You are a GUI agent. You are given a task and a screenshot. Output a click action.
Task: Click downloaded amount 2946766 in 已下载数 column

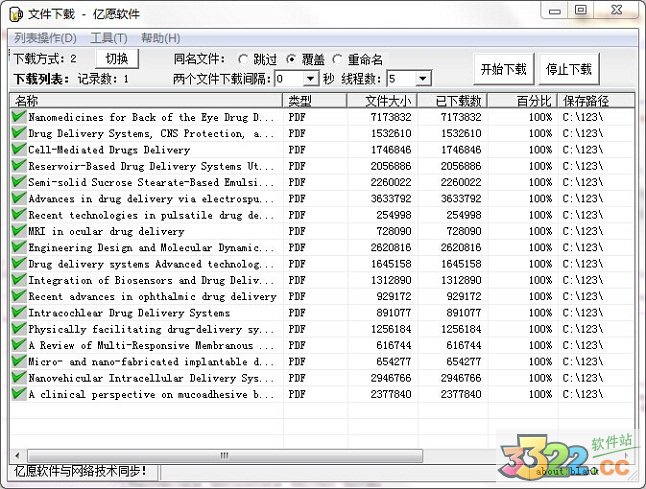(x=461, y=378)
